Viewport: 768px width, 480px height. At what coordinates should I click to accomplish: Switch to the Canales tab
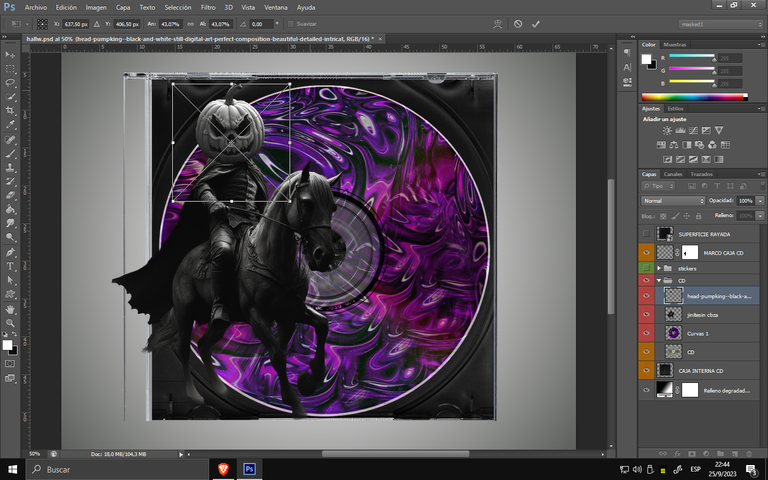click(x=672, y=174)
